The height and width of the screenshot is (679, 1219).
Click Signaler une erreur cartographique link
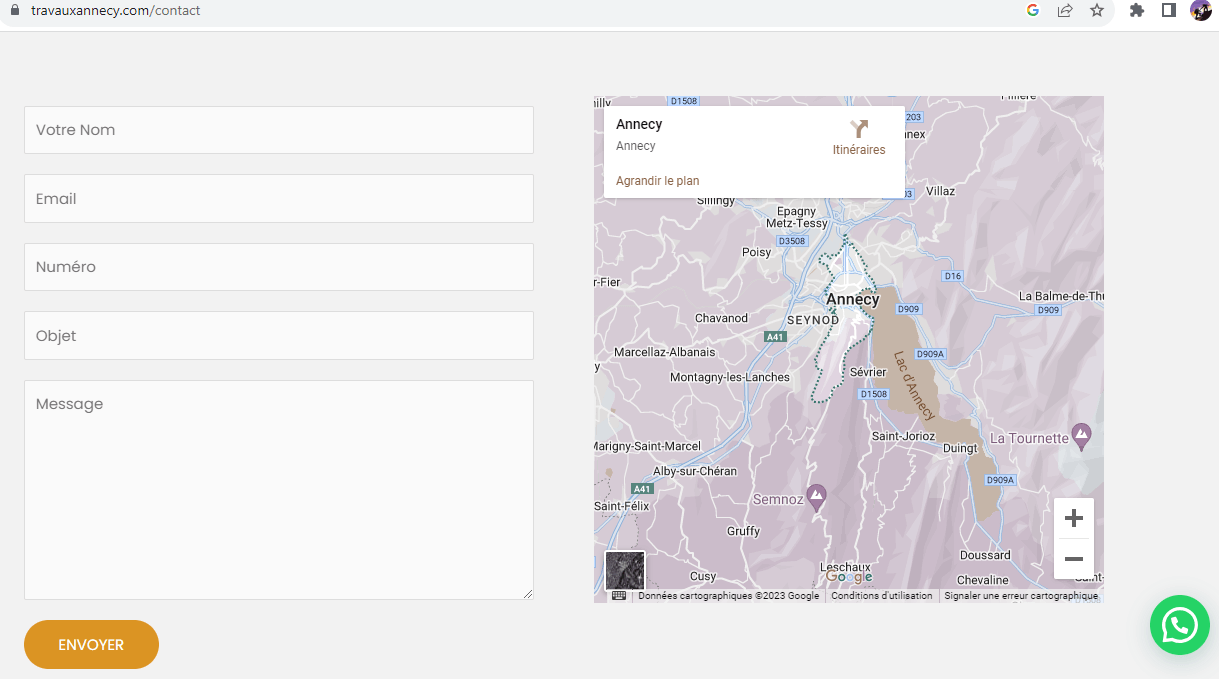pos(1021,596)
